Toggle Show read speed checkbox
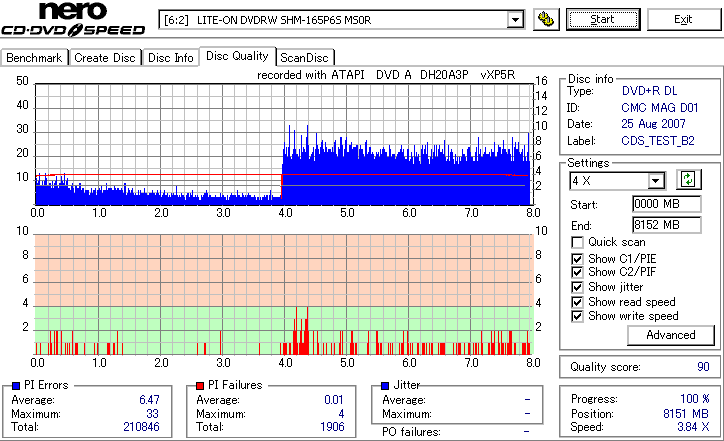 tap(577, 302)
